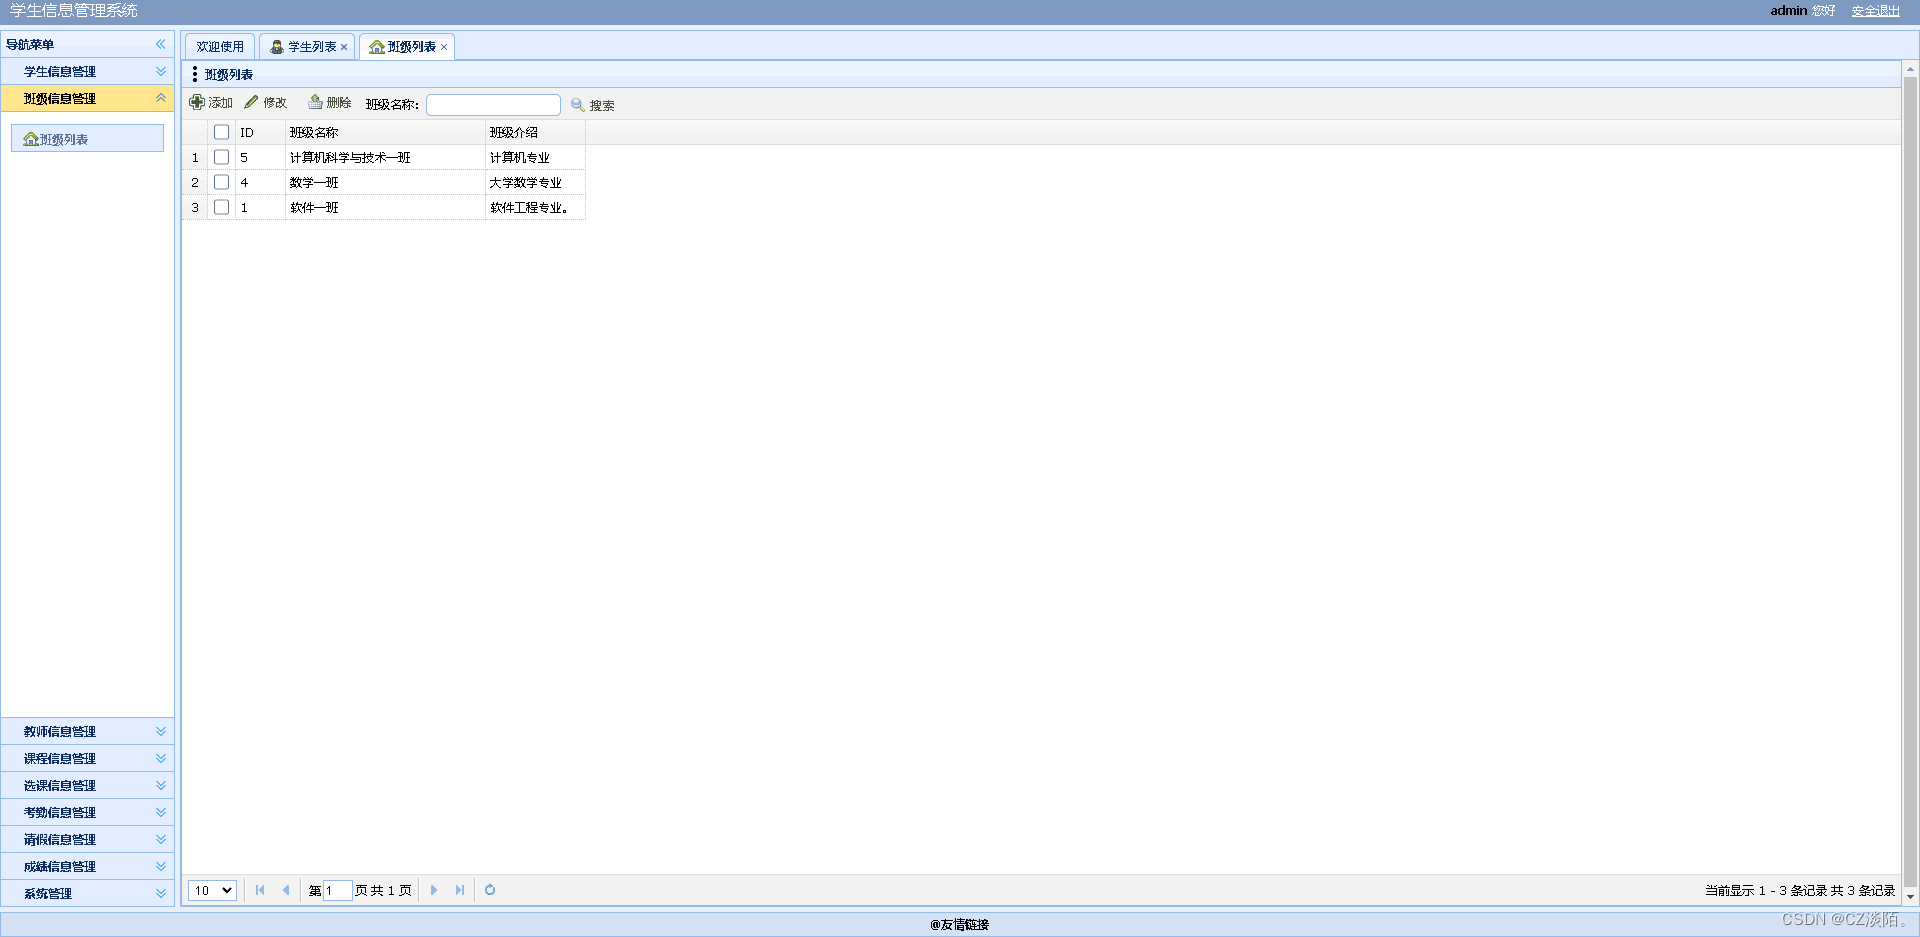The image size is (1920, 937).
Task: Expand the 教师信息管理 accordion panel
Action: [x=88, y=731]
